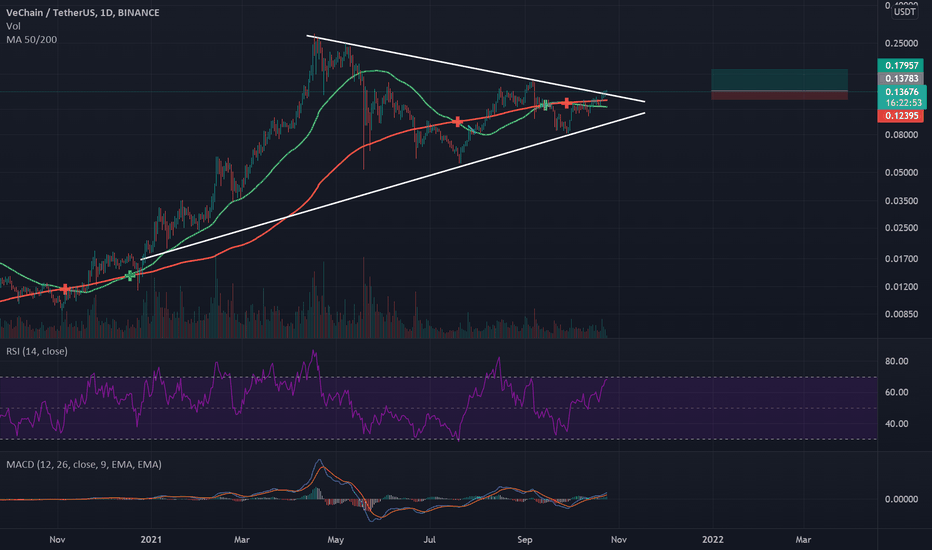Image resolution: width=932 pixels, height=550 pixels.
Task: Click the current price 0.13676 label
Action: [x=902, y=92]
